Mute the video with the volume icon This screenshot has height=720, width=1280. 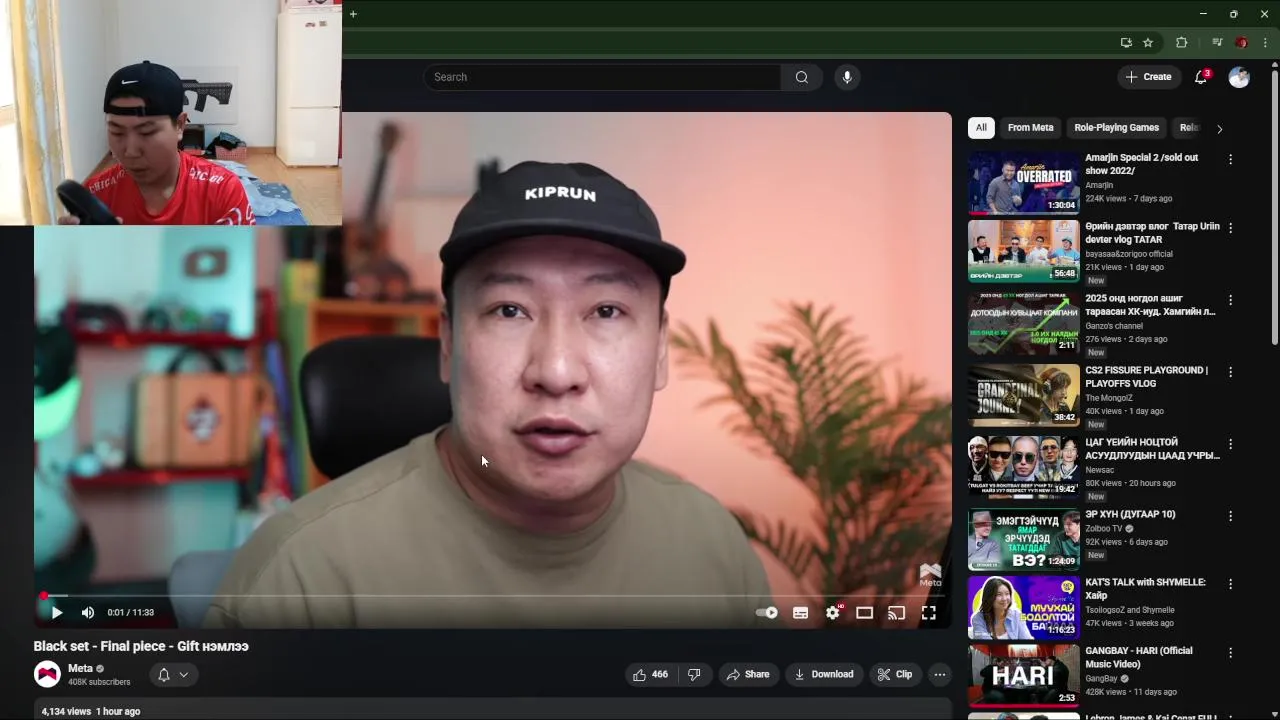point(88,613)
